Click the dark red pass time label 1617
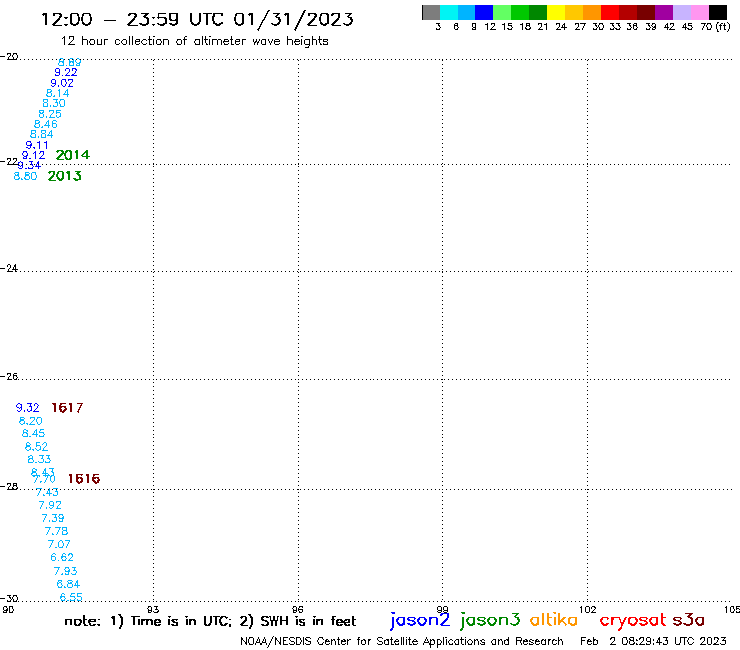 [x=67, y=408]
